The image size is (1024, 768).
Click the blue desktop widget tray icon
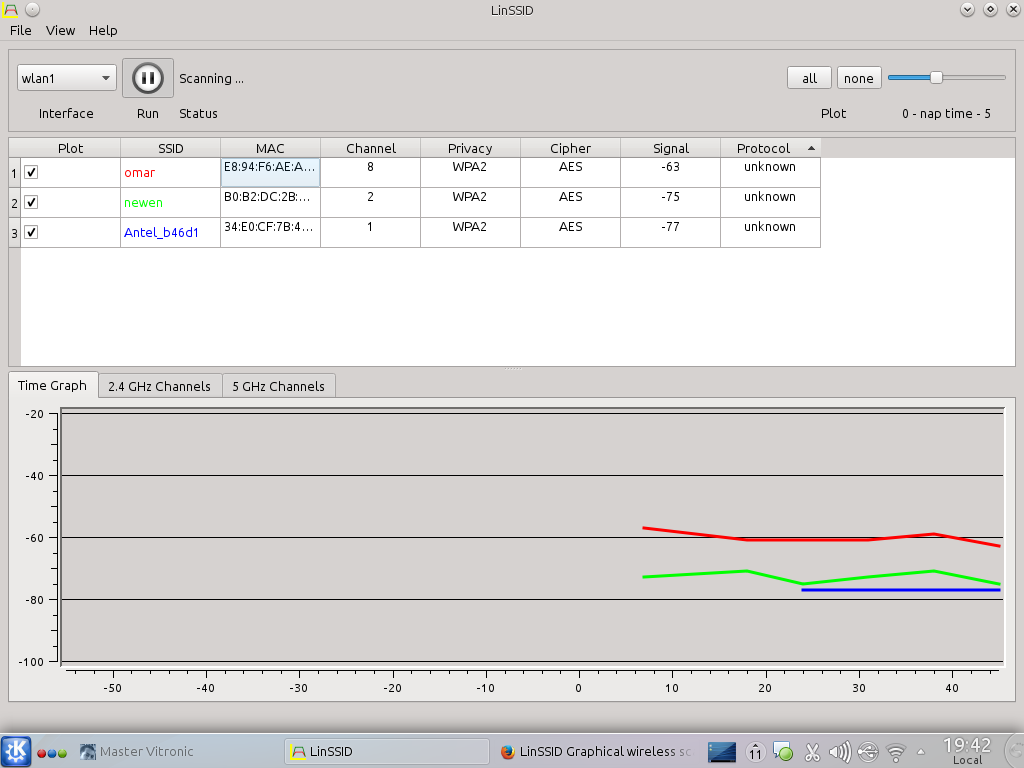(x=722, y=752)
